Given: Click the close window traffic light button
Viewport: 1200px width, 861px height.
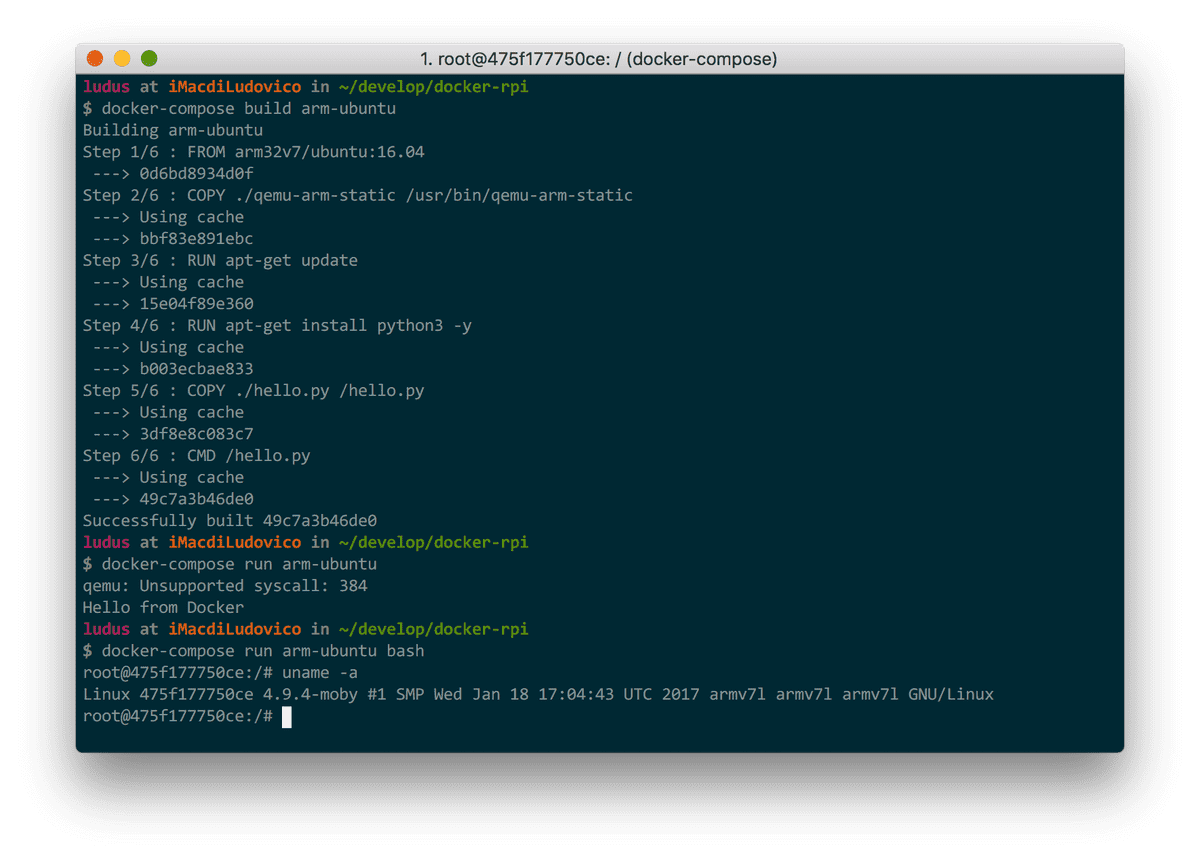Looking at the screenshot, I should coord(95,59).
